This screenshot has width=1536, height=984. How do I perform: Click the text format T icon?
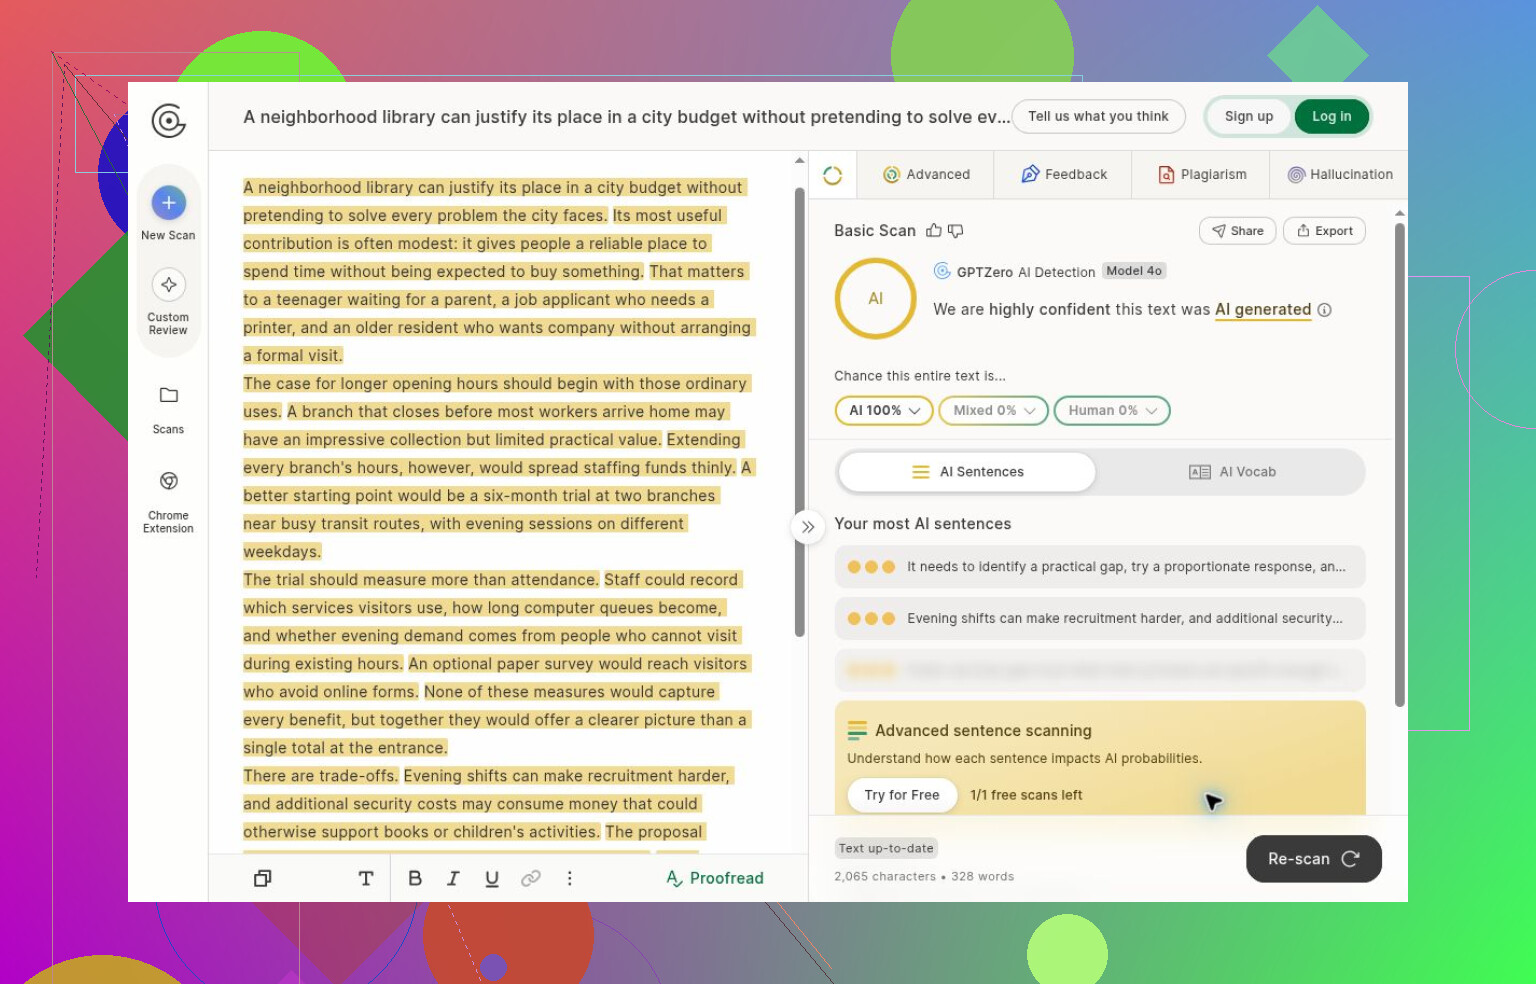tap(366, 878)
